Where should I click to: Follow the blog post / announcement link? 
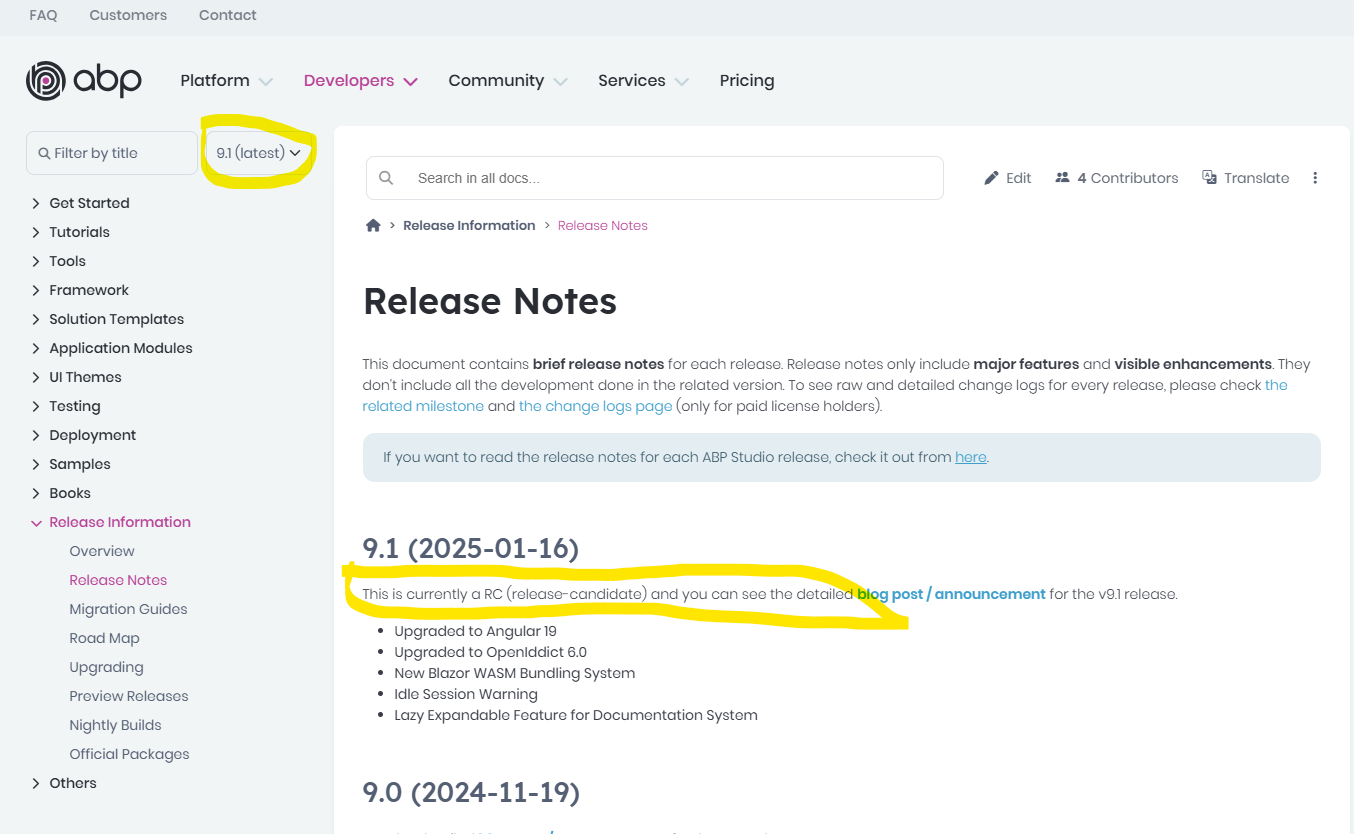(x=951, y=594)
